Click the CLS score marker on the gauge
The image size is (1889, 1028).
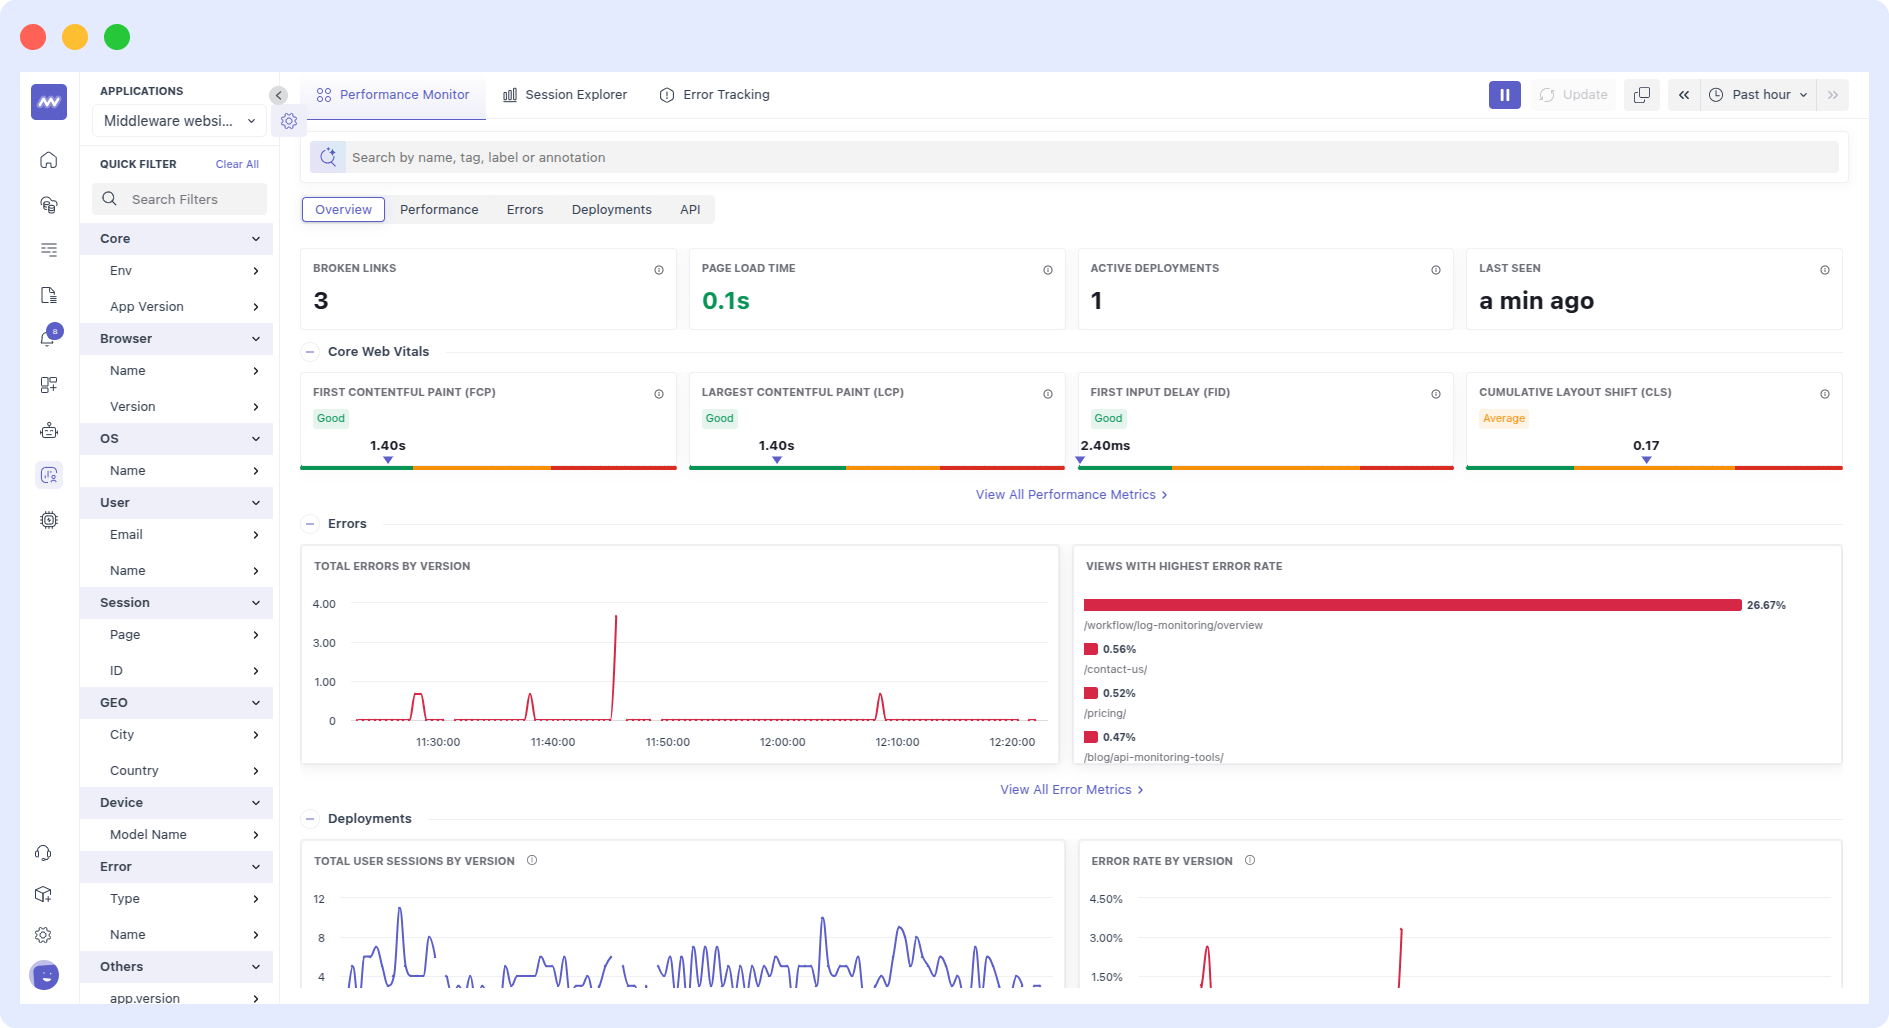click(1646, 461)
